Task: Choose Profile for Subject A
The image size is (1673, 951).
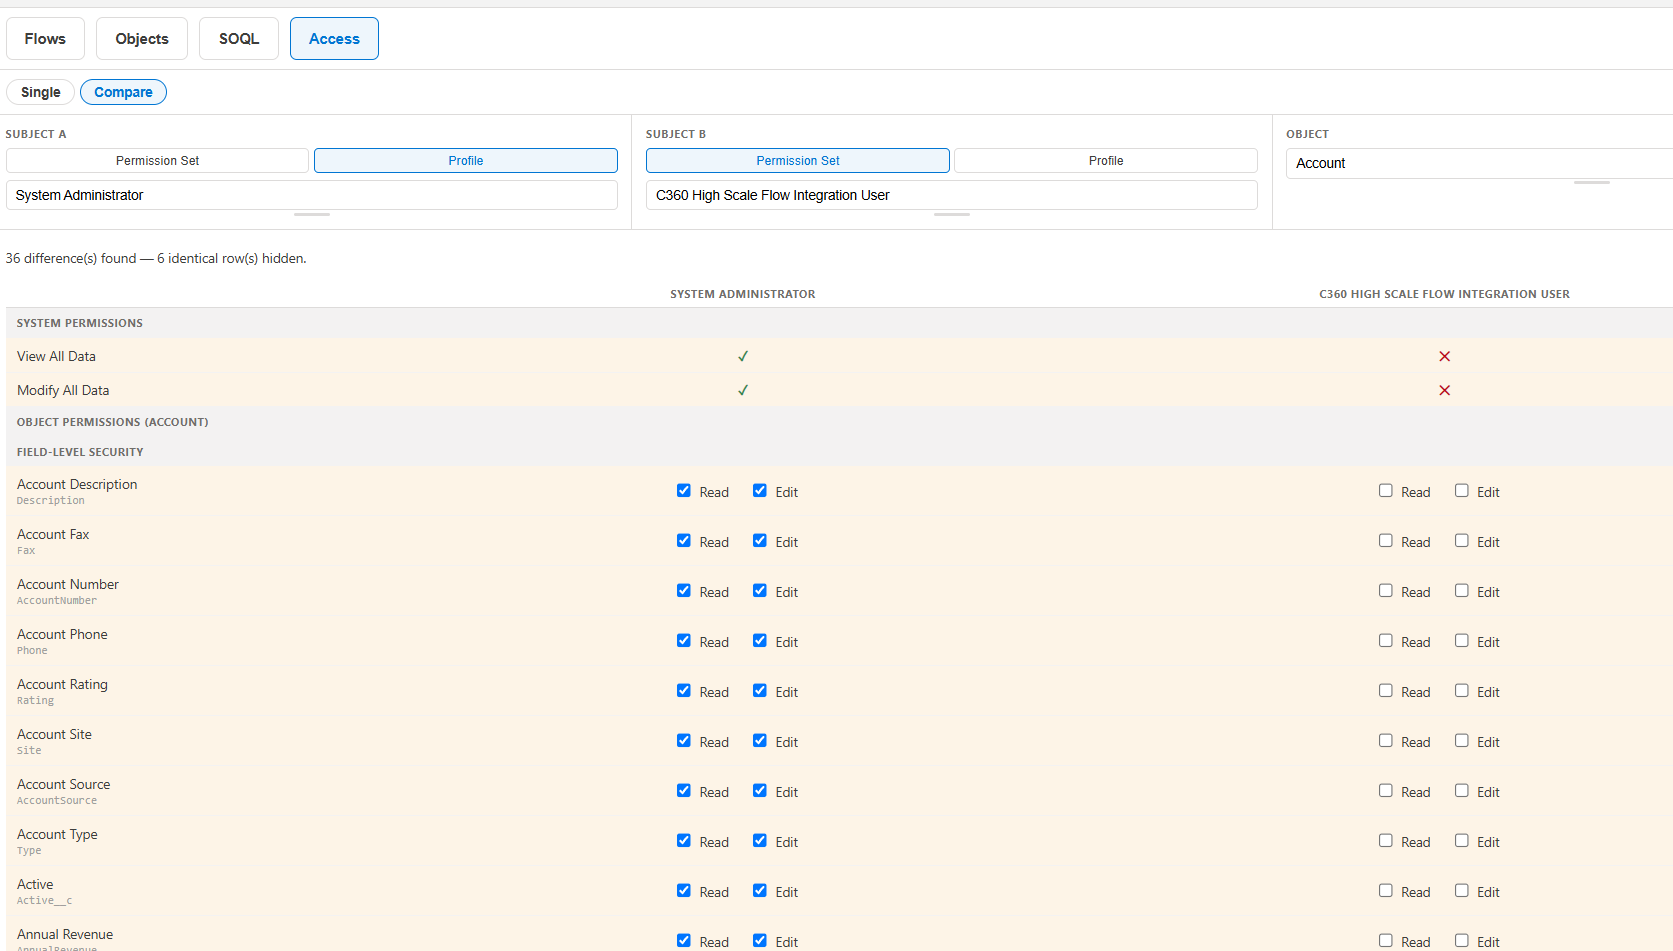Action: tap(466, 161)
